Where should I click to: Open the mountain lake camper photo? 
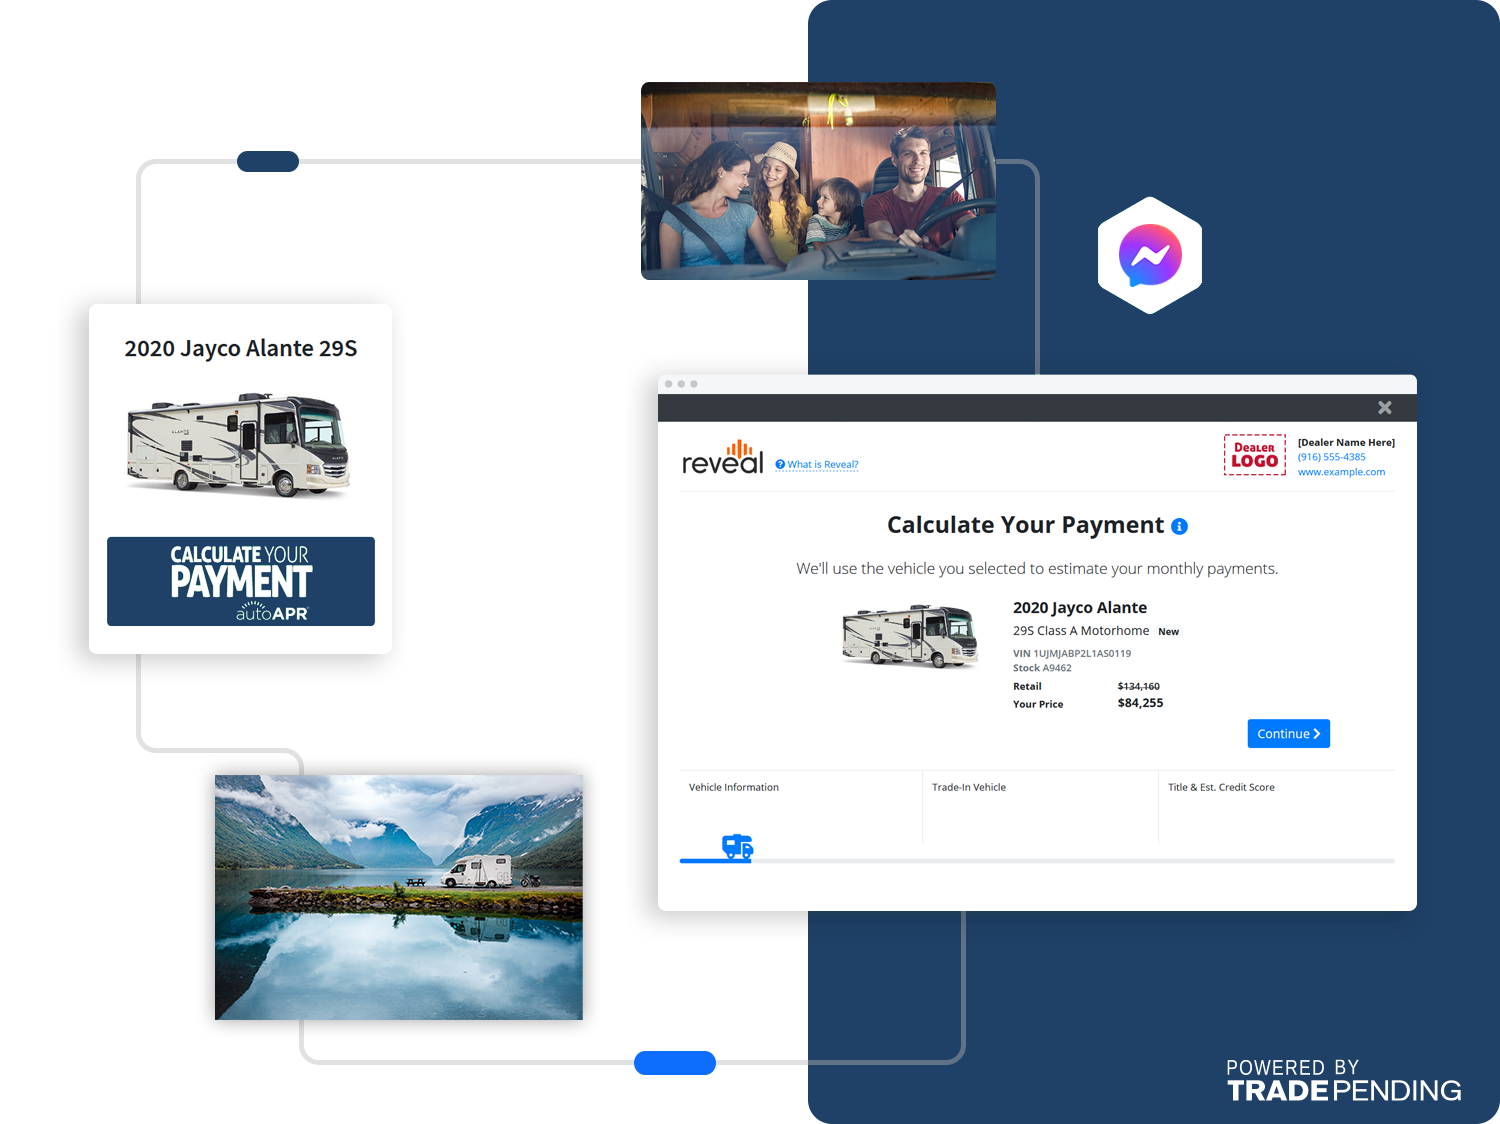click(399, 897)
